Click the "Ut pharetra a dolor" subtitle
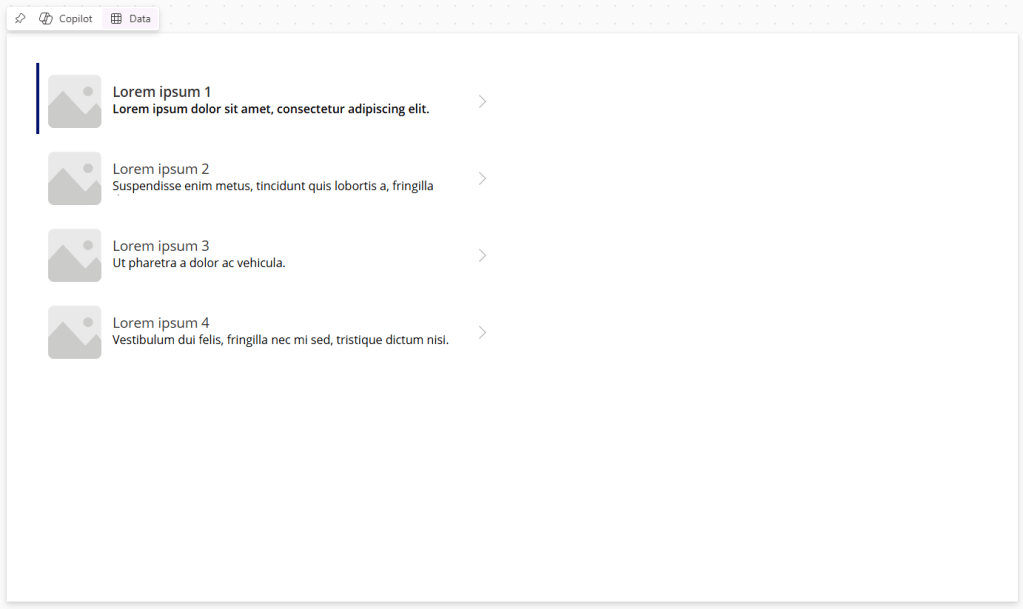Image resolution: width=1023 pixels, height=609 pixels. click(x=199, y=263)
